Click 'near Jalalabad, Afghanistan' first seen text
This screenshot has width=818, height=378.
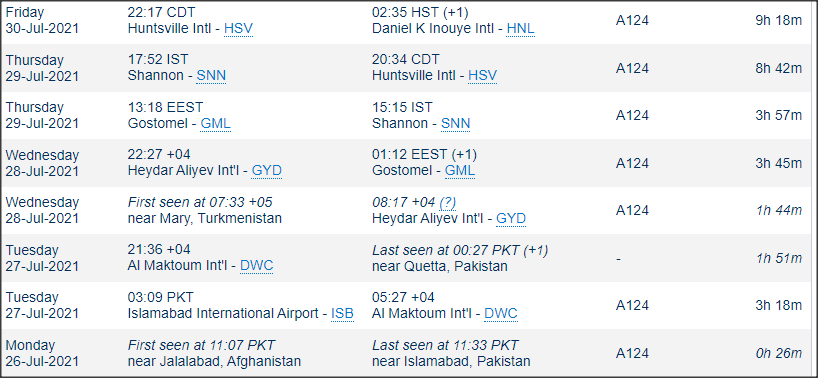point(214,361)
